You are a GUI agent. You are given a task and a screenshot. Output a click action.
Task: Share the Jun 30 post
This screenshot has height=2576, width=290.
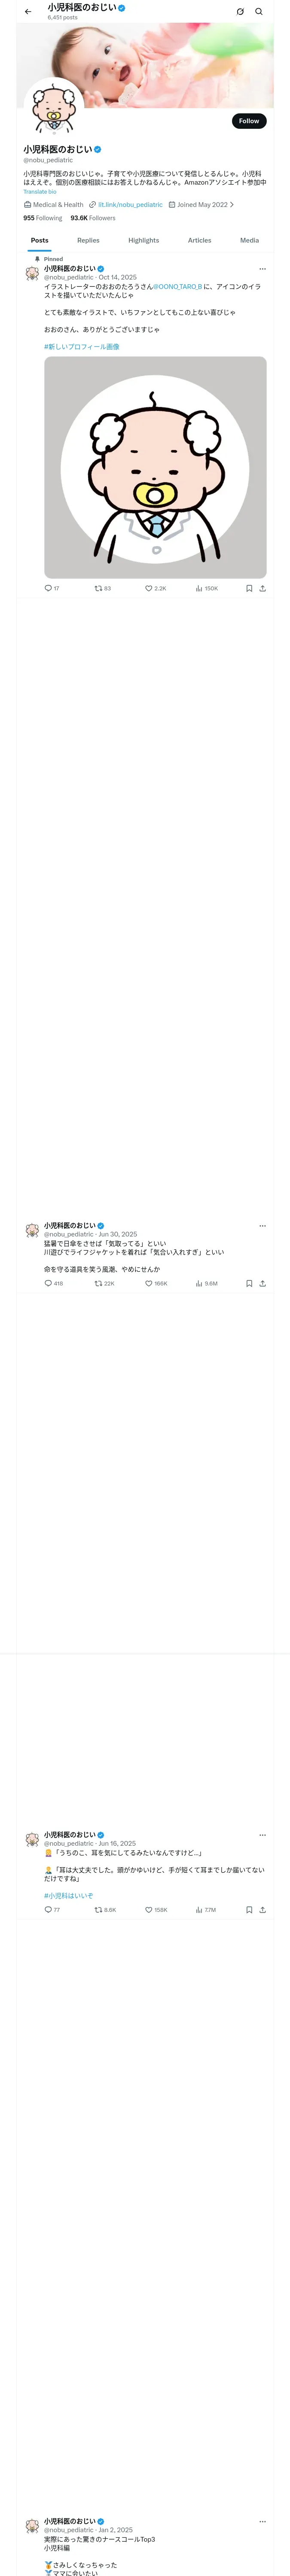pyautogui.click(x=263, y=1283)
